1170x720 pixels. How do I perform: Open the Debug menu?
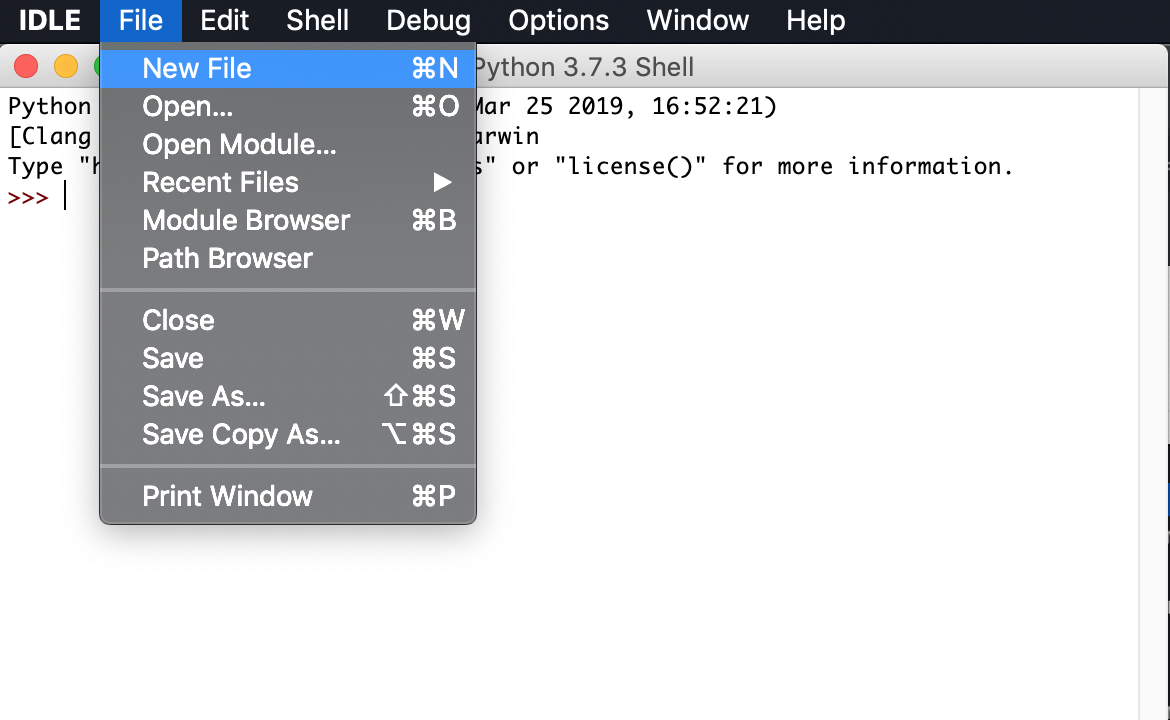coord(428,20)
